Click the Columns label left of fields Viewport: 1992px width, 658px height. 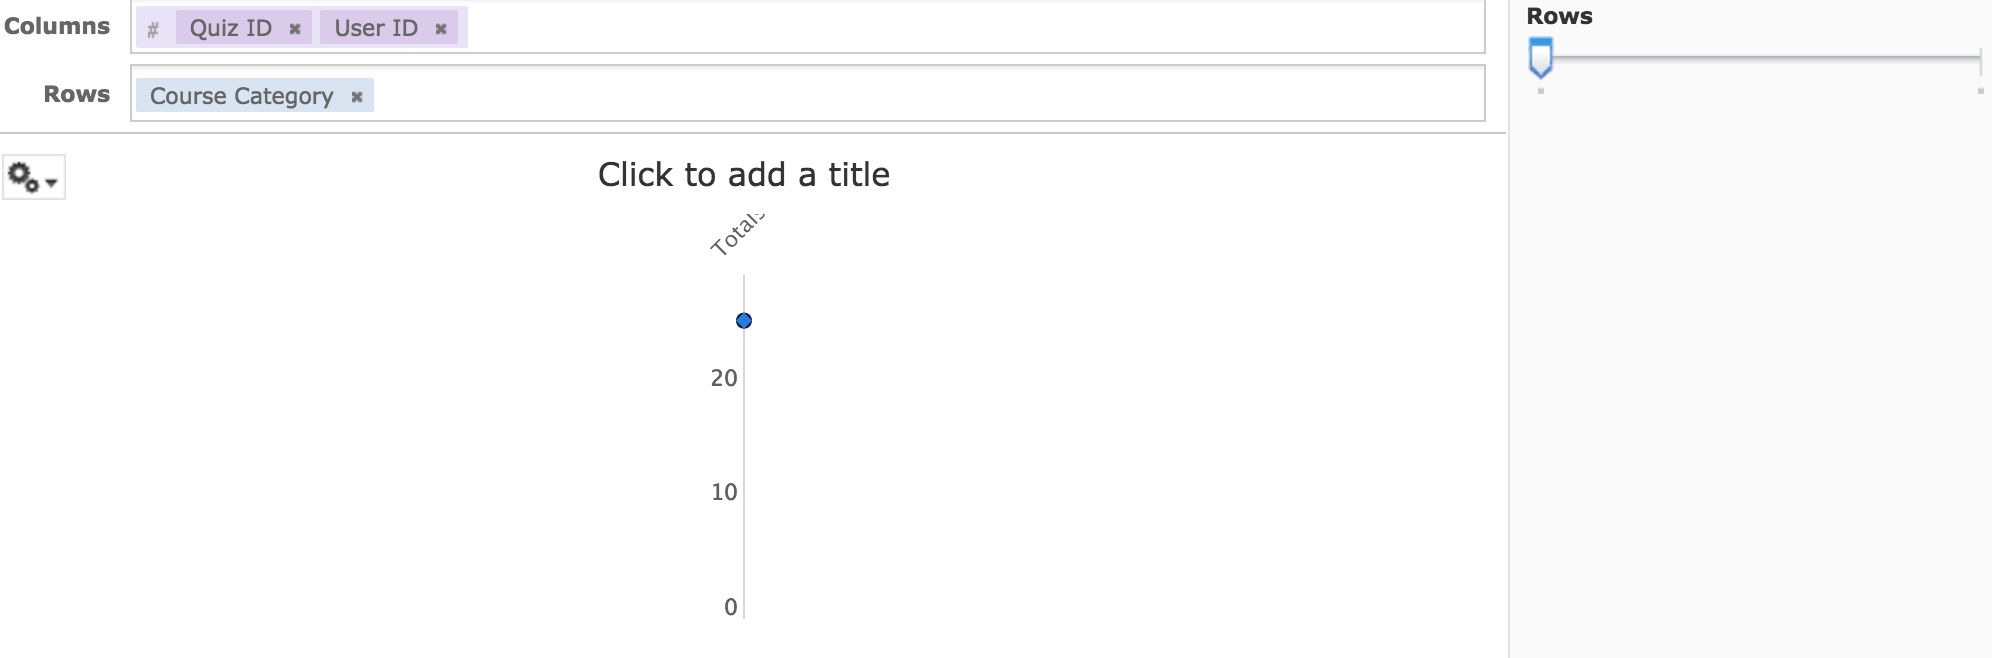pyautogui.click(x=57, y=26)
